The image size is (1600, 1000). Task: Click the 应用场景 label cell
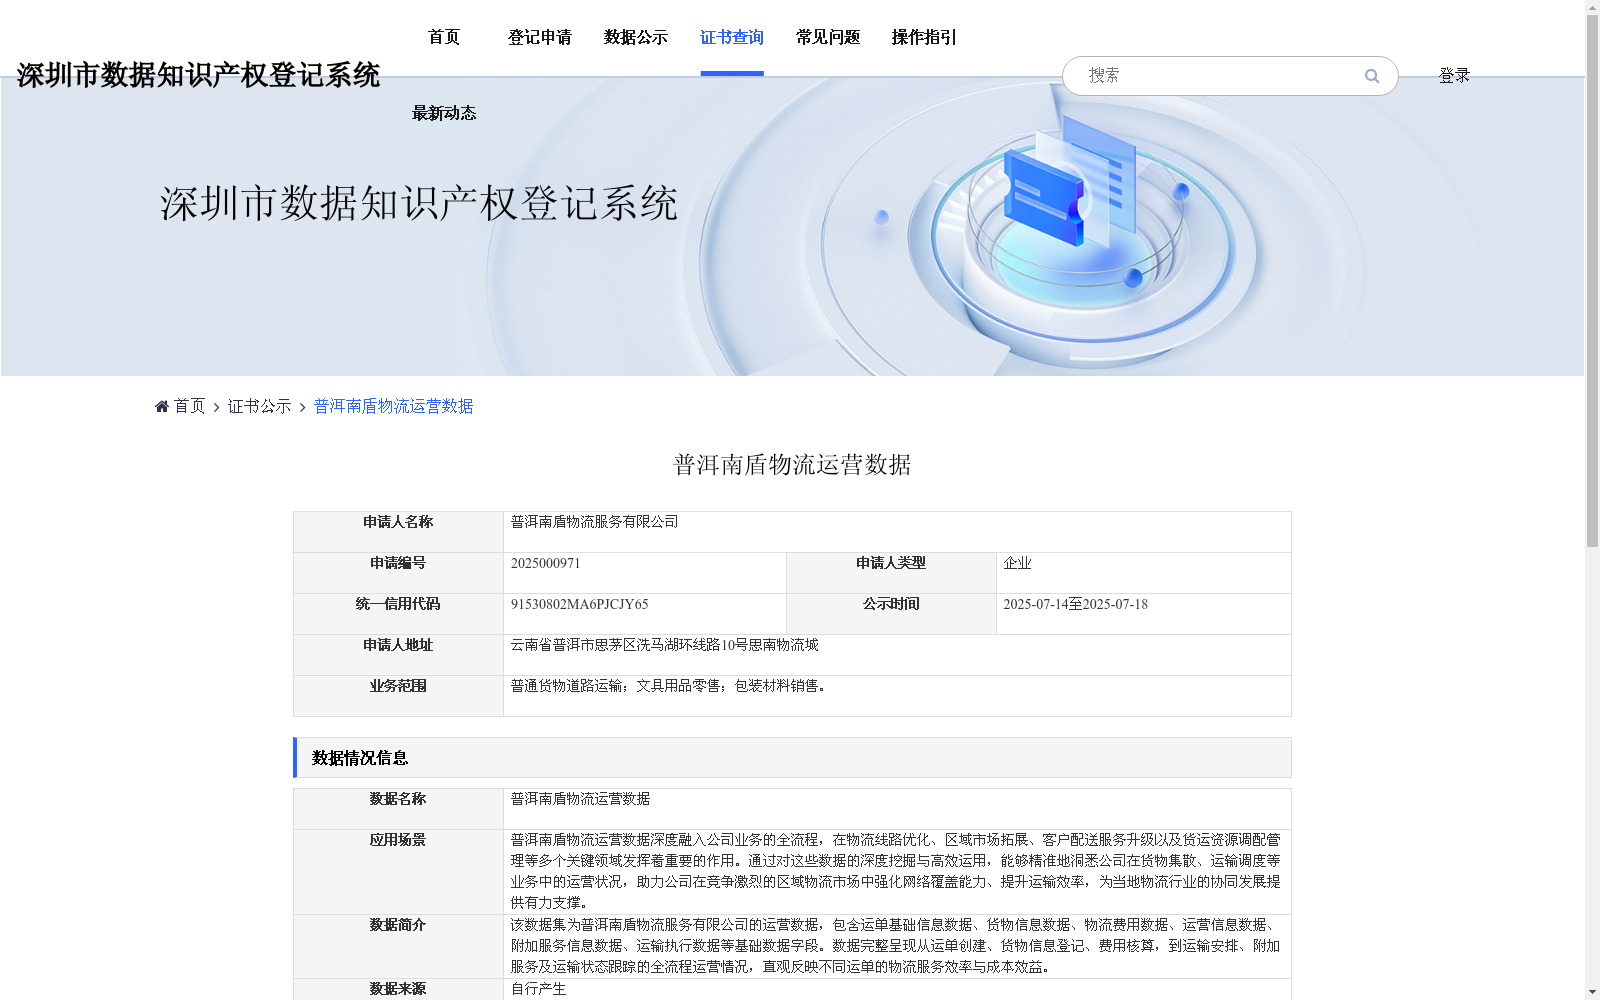[x=398, y=872]
